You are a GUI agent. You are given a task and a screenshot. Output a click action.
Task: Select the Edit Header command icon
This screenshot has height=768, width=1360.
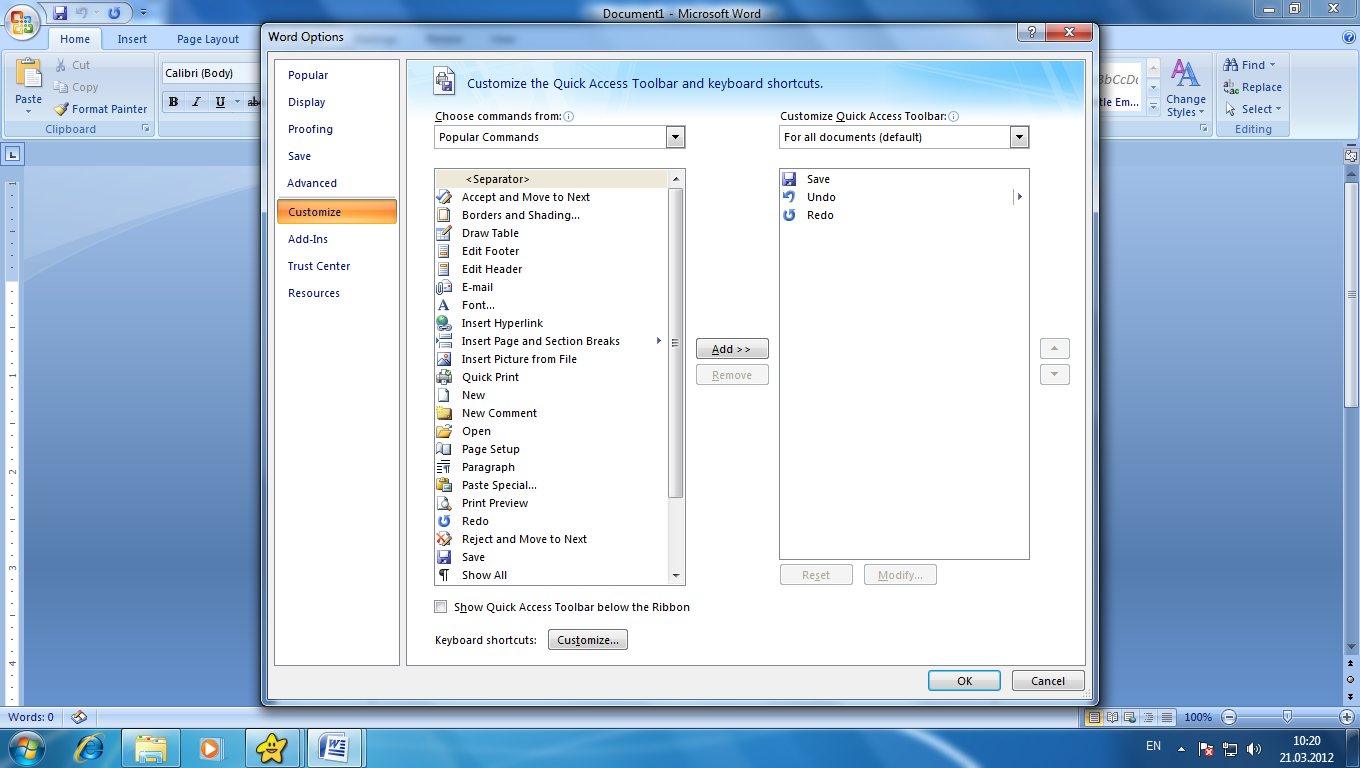click(444, 269)
